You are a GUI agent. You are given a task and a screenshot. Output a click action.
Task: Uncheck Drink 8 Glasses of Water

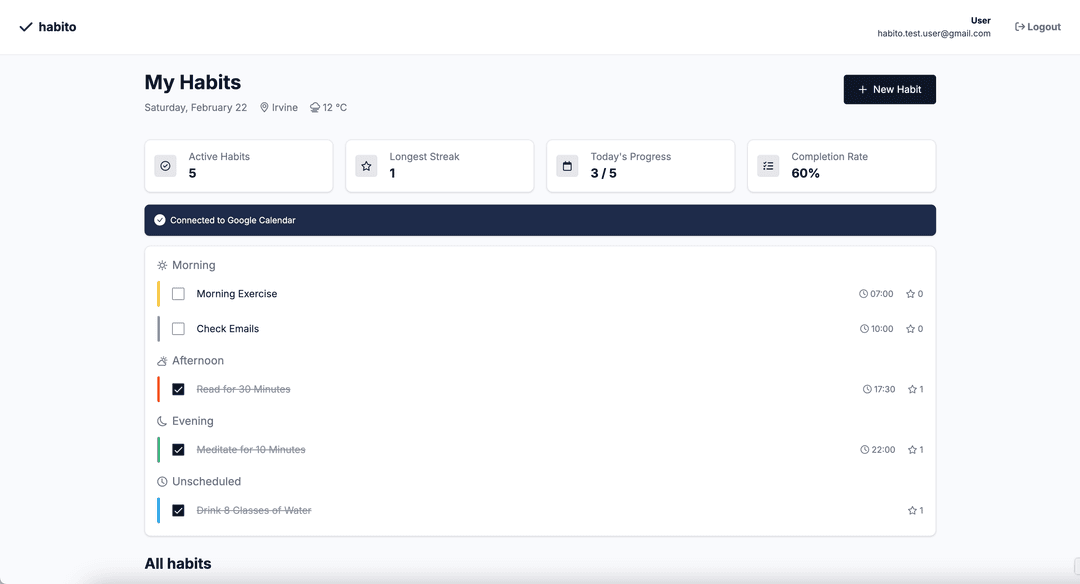[178, 510]
